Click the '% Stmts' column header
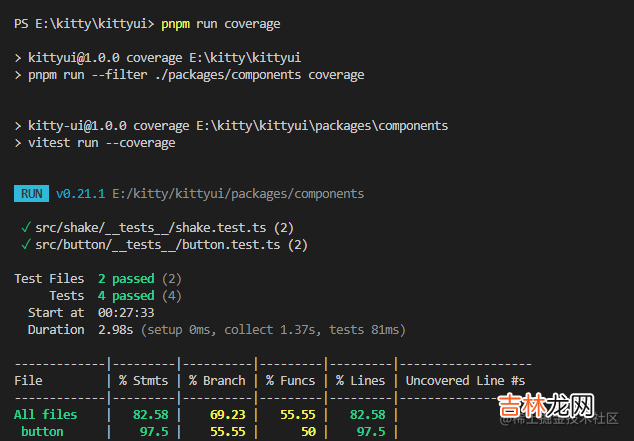The image size is (634, 441). [x=144, y=380]
